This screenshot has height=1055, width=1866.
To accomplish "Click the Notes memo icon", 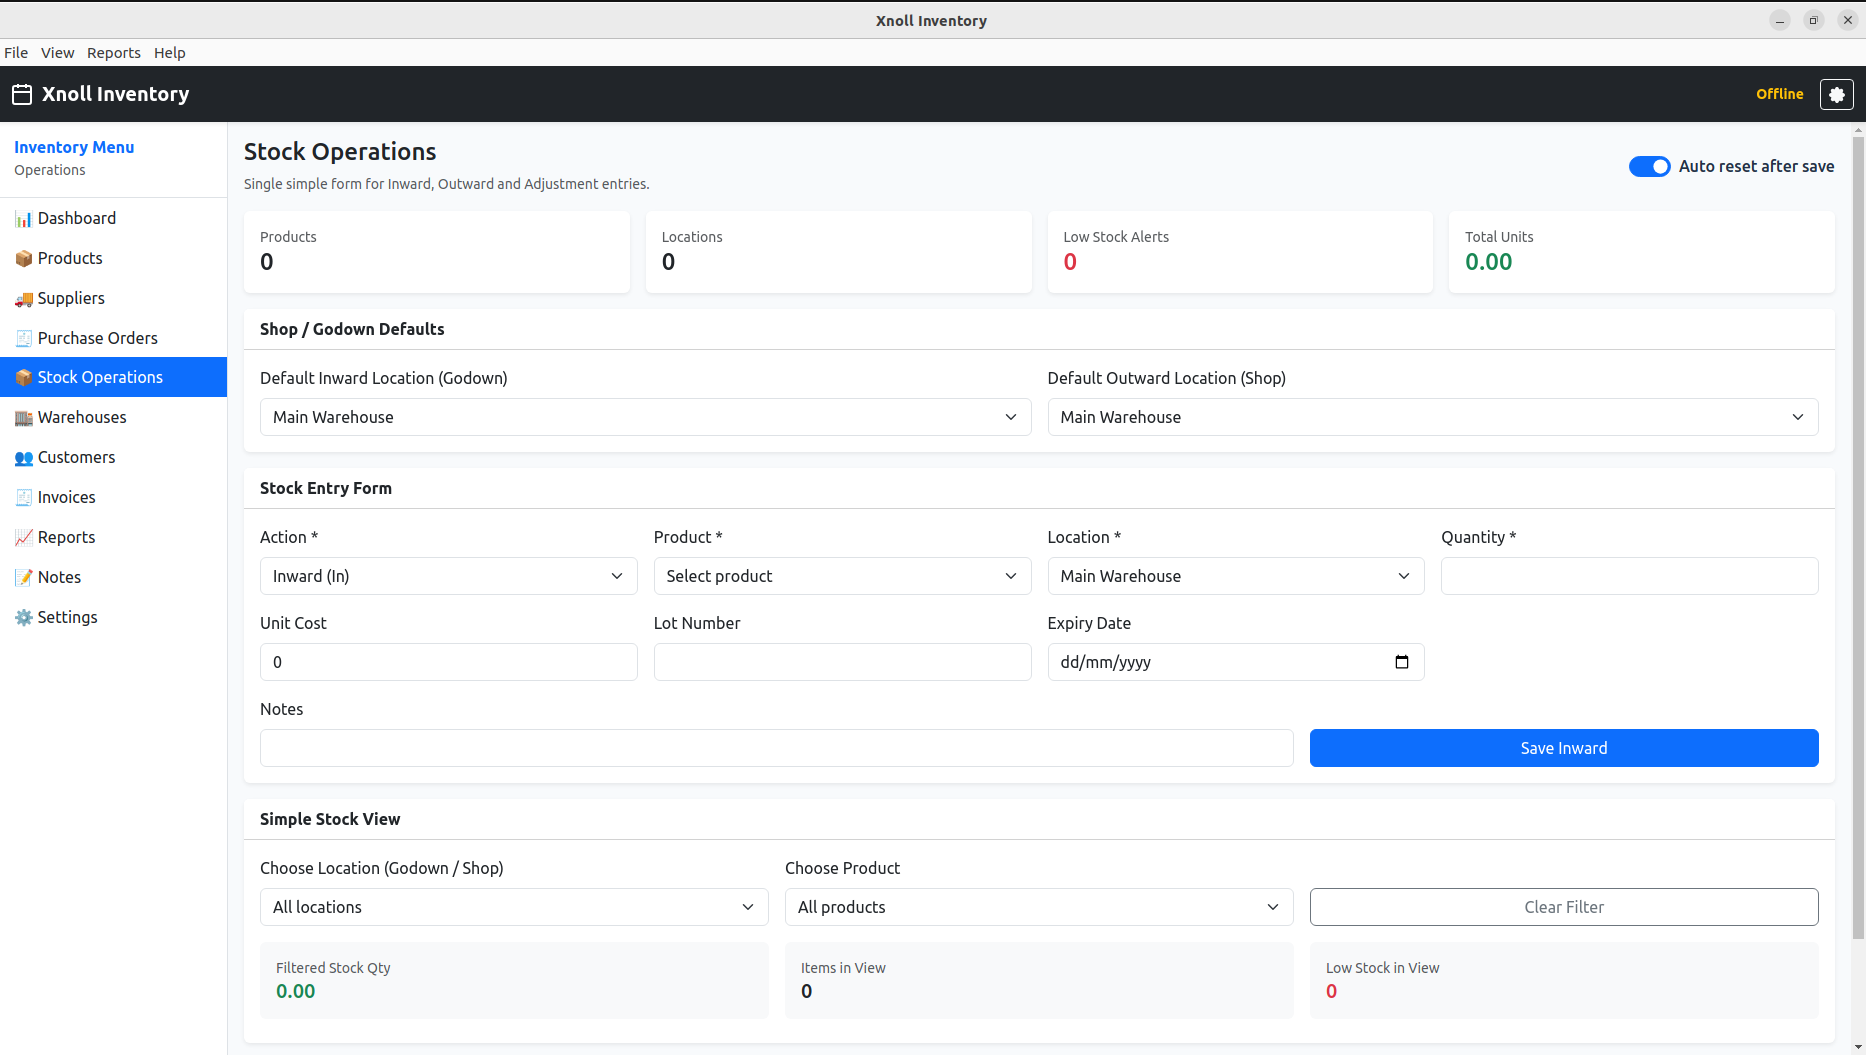I will point(23,578).
